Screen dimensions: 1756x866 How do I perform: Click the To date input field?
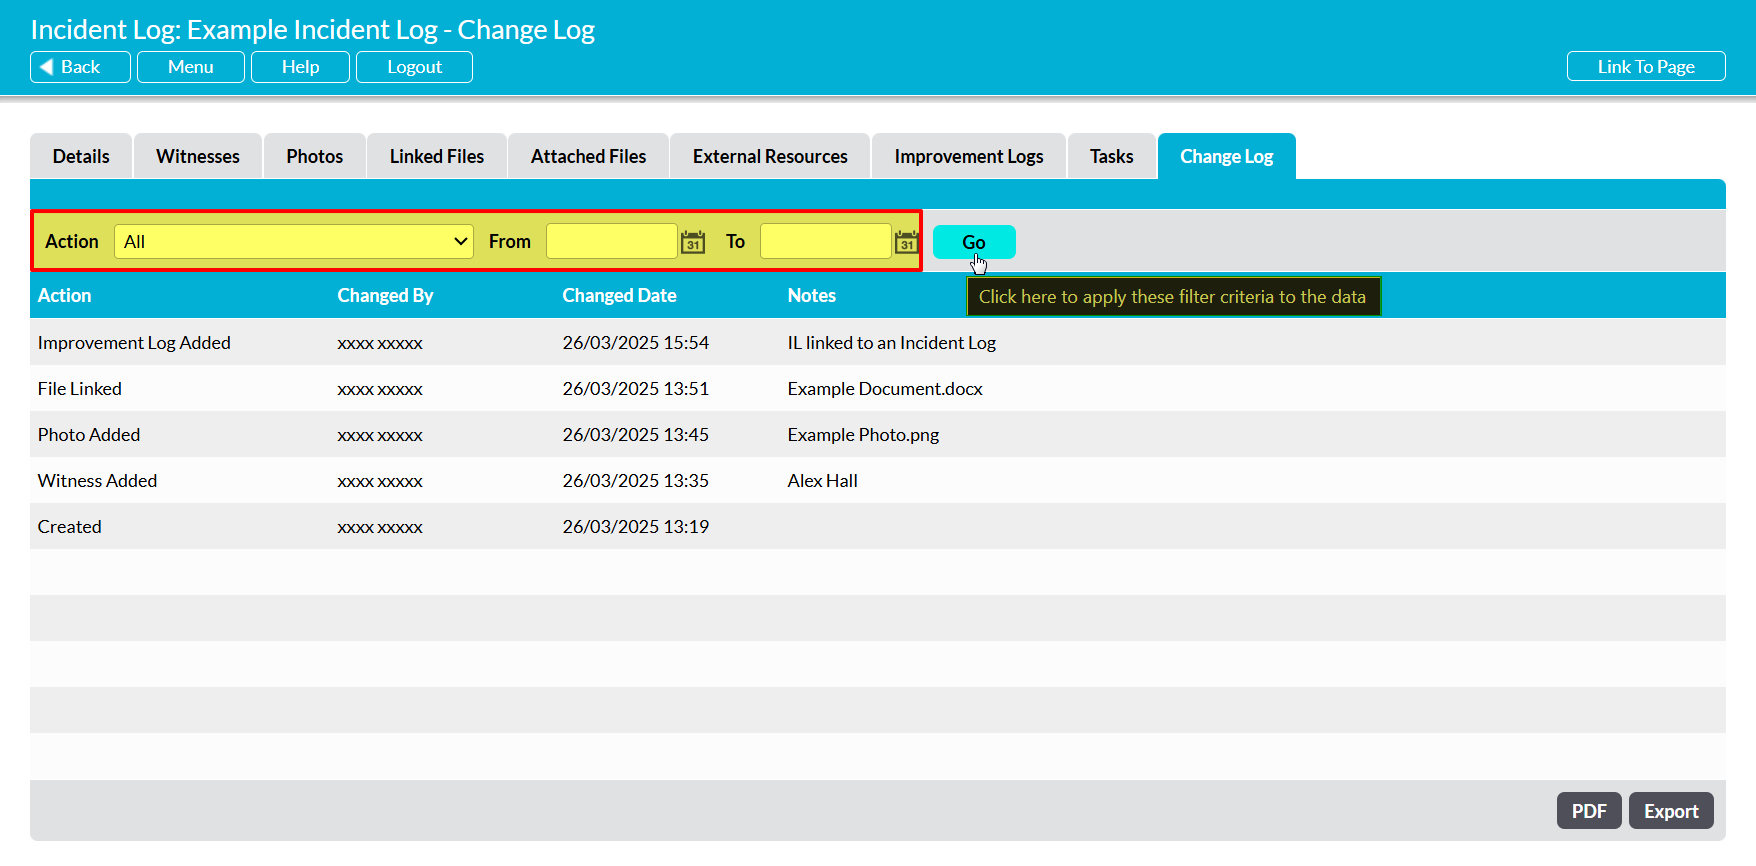pyautogui.click(x=826, y=242)
